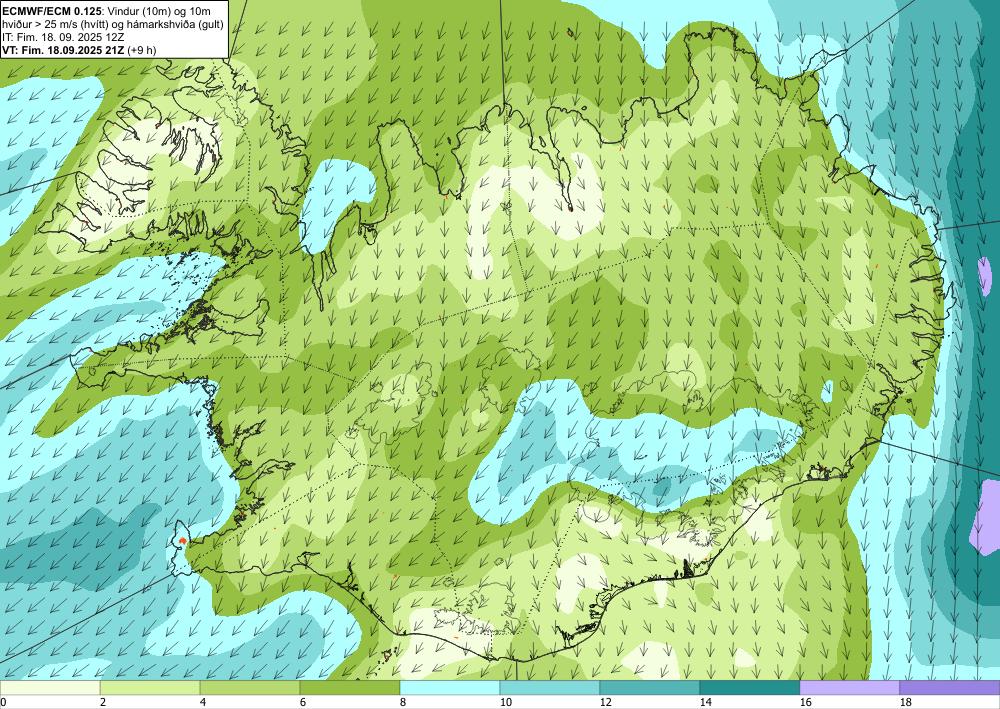
Task: Click the purple legend swatch above 18
Action: 950,688
